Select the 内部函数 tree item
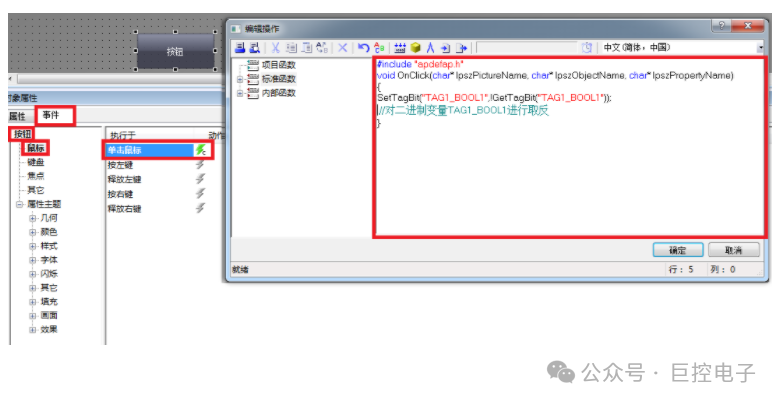The image size is (780, 403). (279, 93)
